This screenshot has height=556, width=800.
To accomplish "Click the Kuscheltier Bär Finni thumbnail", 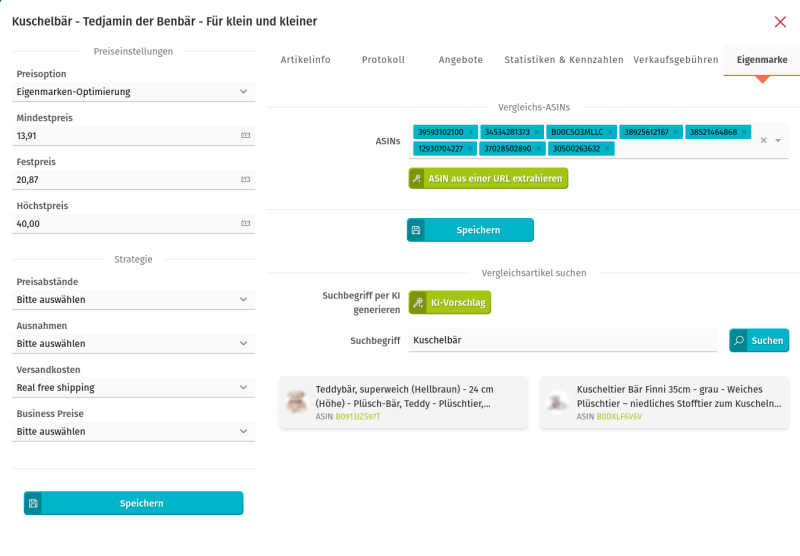I will (557, 402).
